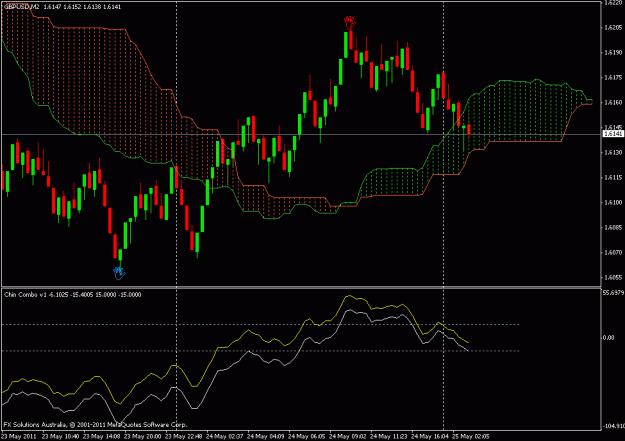This screenshot has height=441, width=625.
Task: Click the 1.6115 price scale label
Action: pyautogui.click(x=613, y=177)
